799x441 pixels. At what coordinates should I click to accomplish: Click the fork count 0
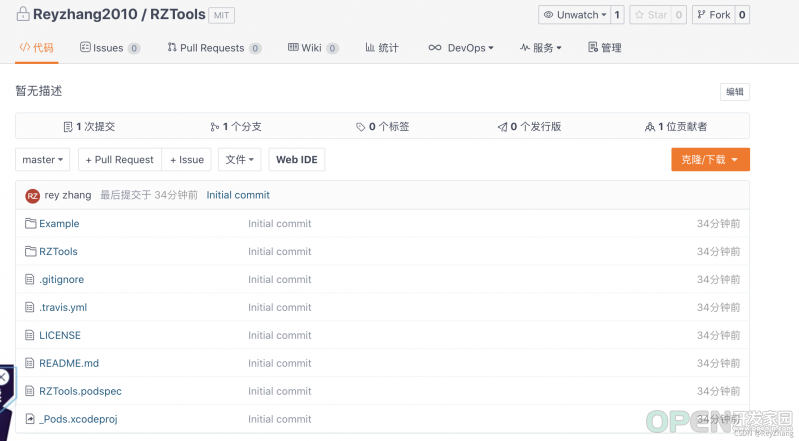pyautogui.click(x=742, y=15)
